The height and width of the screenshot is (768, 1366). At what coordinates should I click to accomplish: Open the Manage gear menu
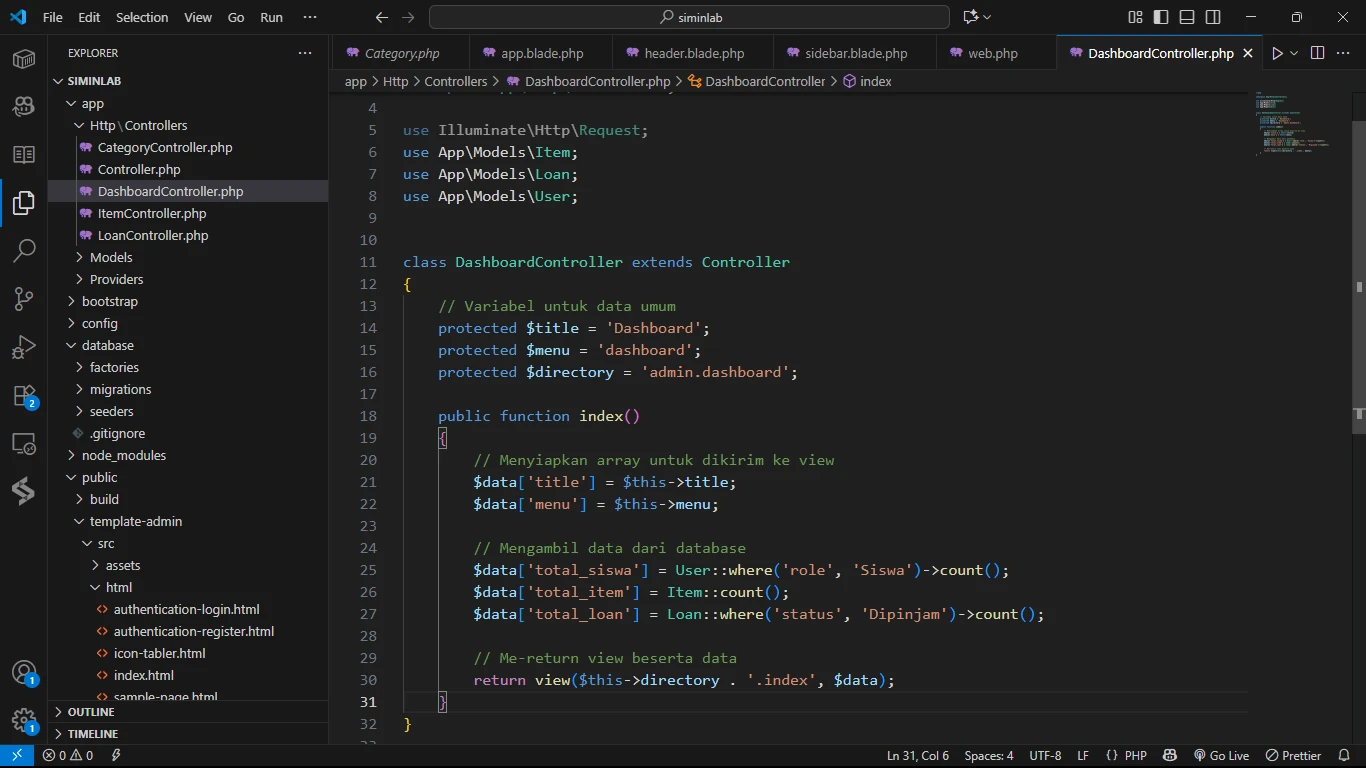pos(24,721)
